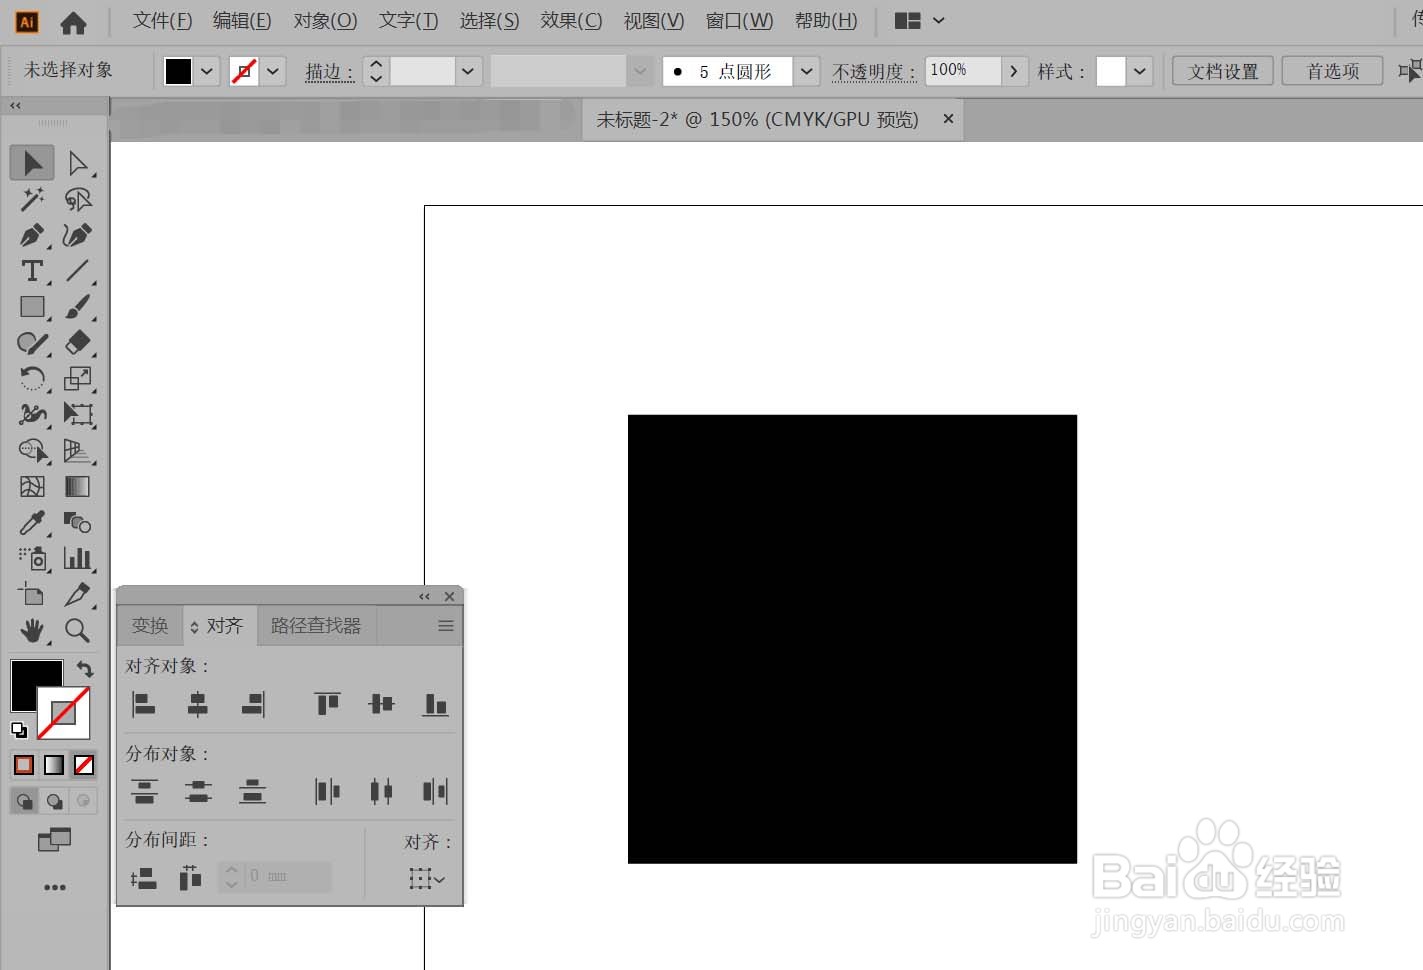Select the Eyedropper tool
The height and width of the screenshot is (970, 1423).
point(32,523)
